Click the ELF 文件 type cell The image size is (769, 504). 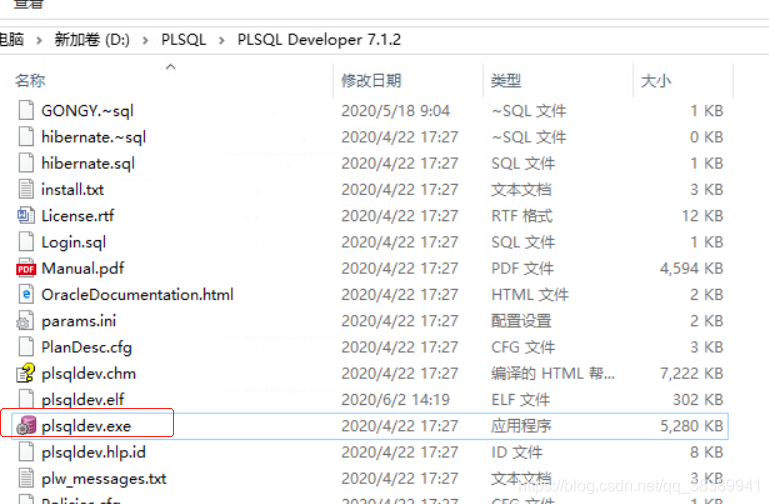(x=520, y=400)
